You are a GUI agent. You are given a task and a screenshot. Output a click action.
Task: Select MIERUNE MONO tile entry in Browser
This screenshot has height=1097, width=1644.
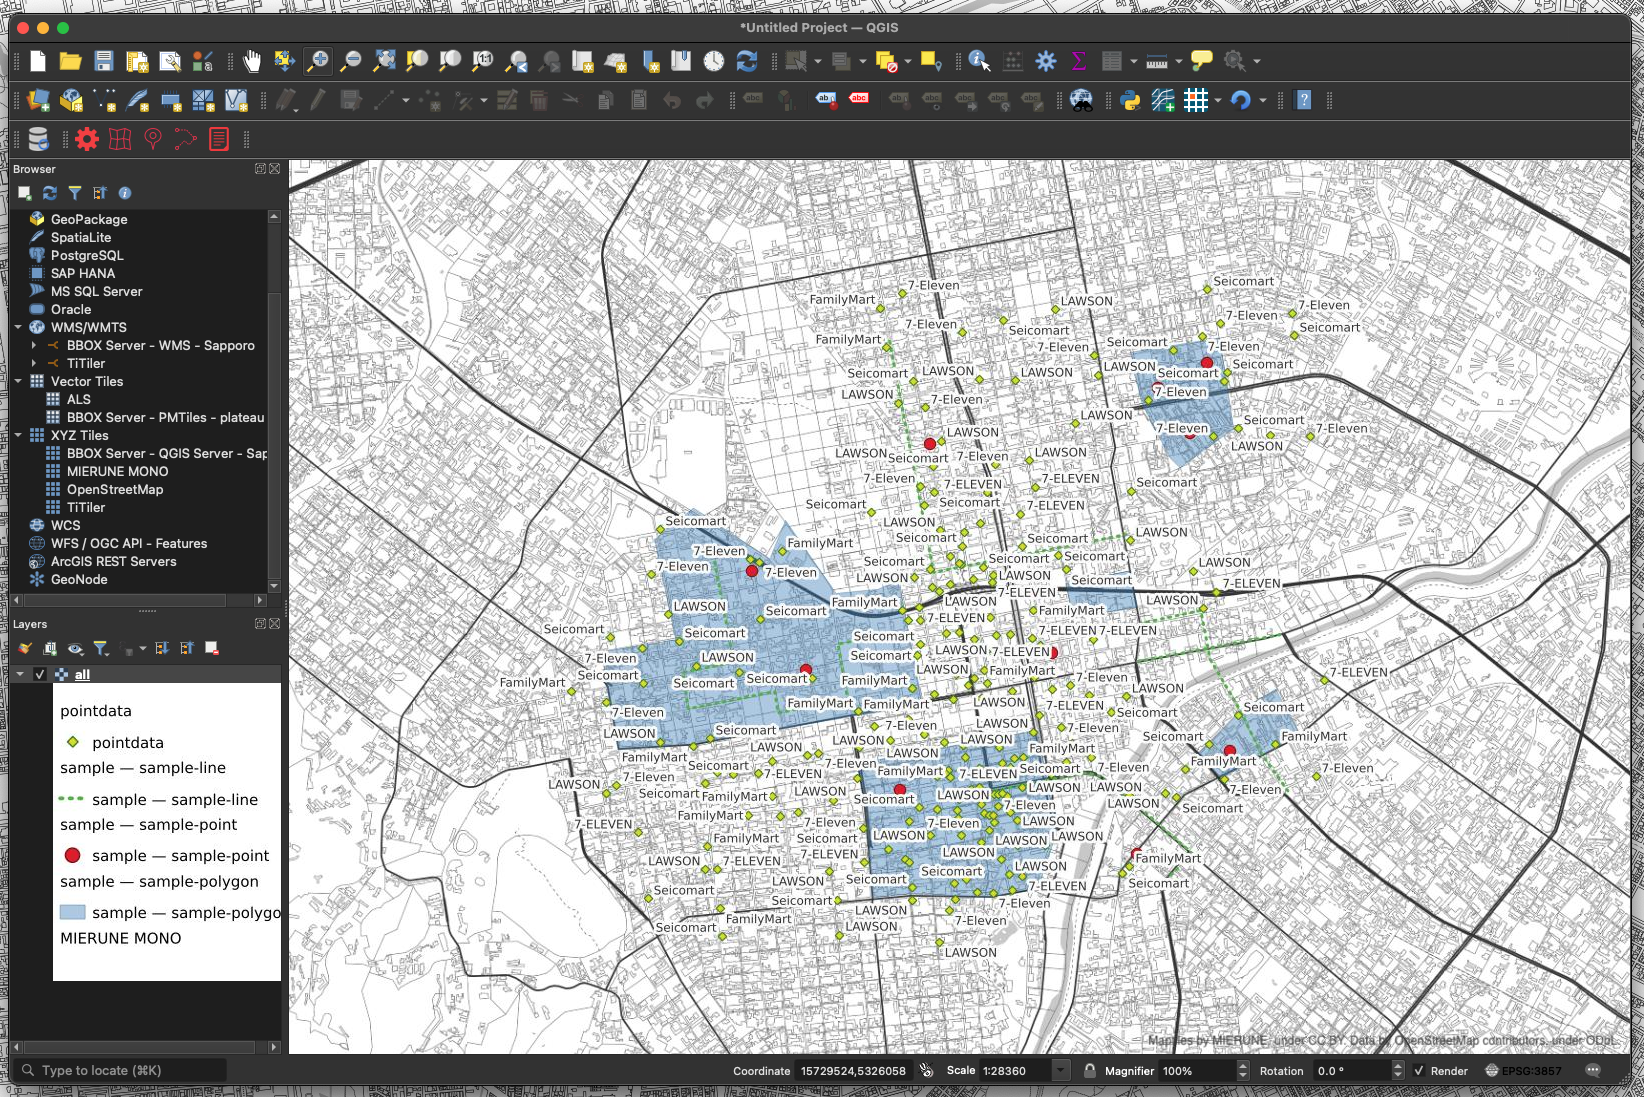click(117, 471)
